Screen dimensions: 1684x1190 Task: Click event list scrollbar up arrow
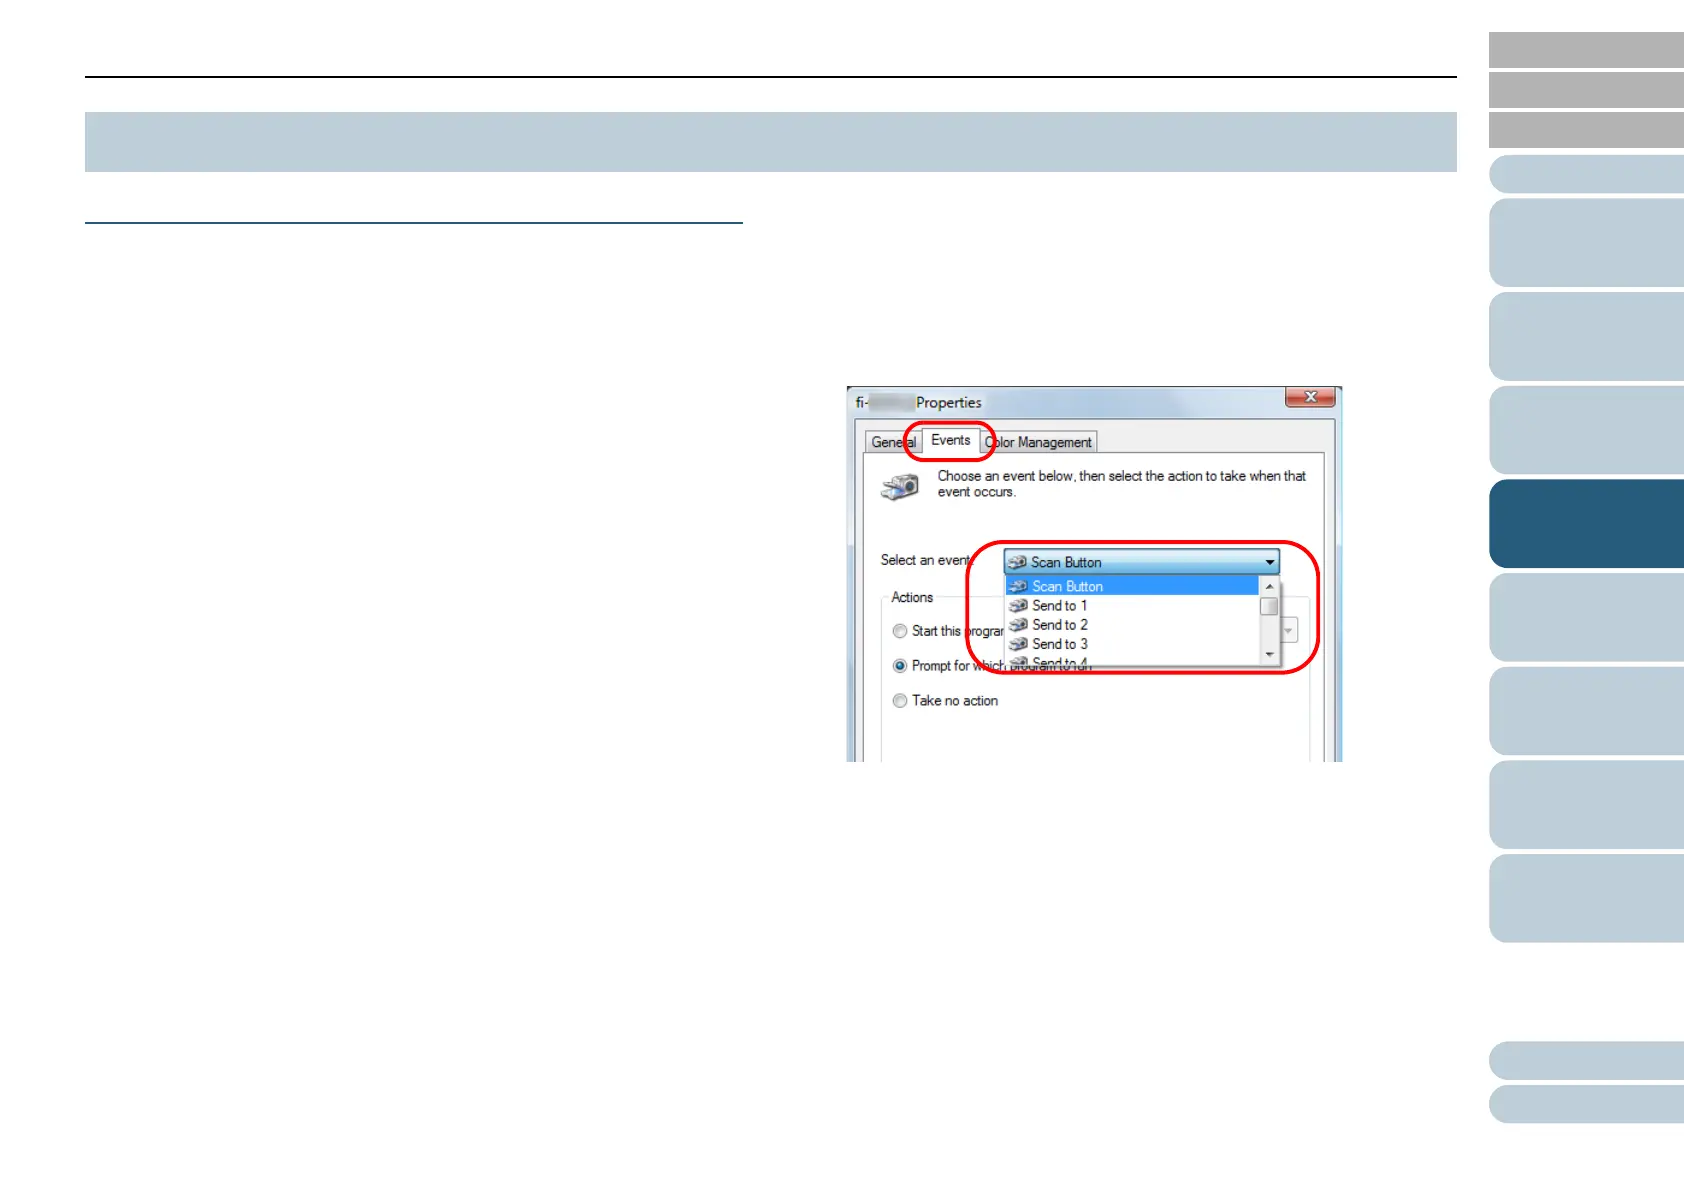pos(1269,586)
